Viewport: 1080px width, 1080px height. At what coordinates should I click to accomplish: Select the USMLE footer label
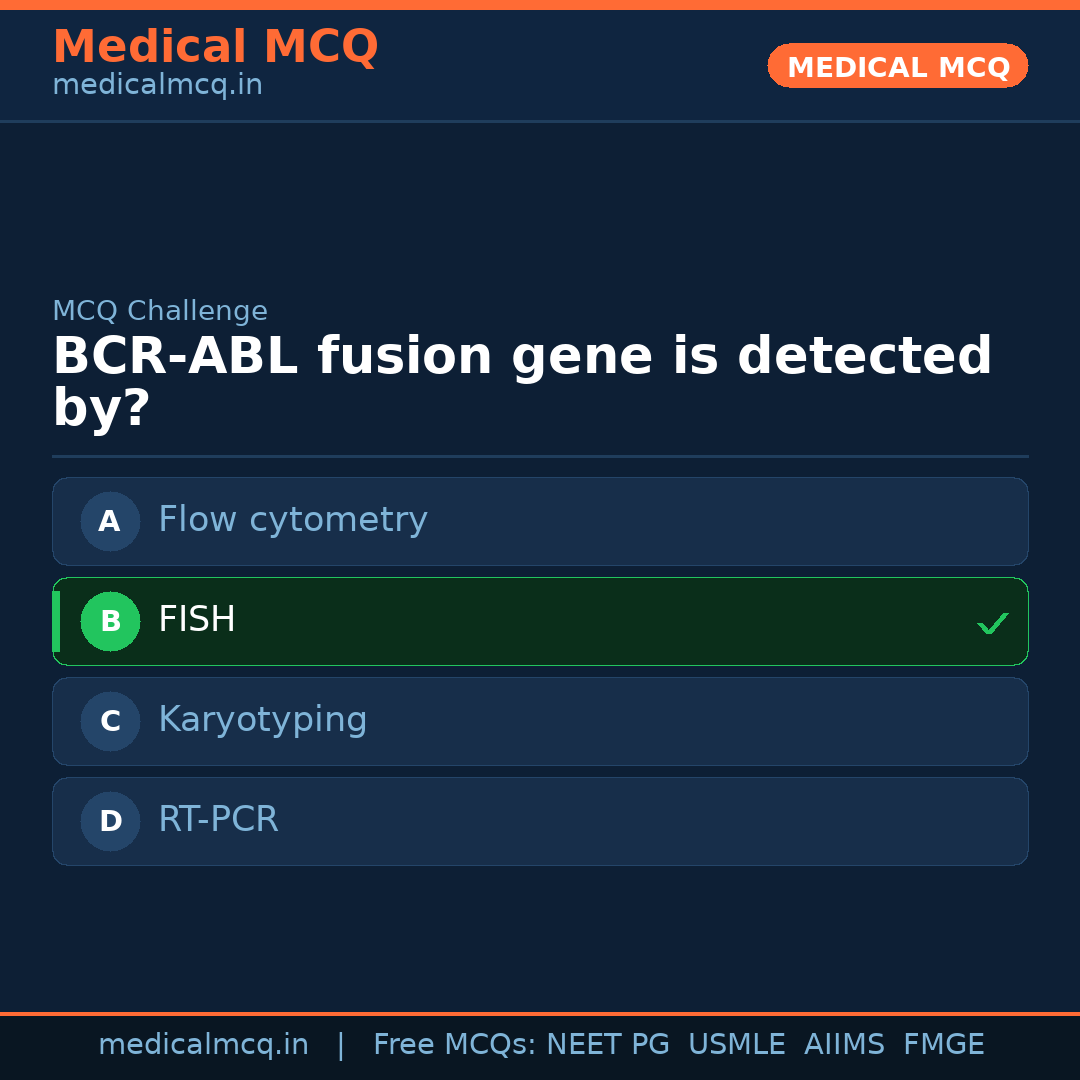(x=736, y=1045)
